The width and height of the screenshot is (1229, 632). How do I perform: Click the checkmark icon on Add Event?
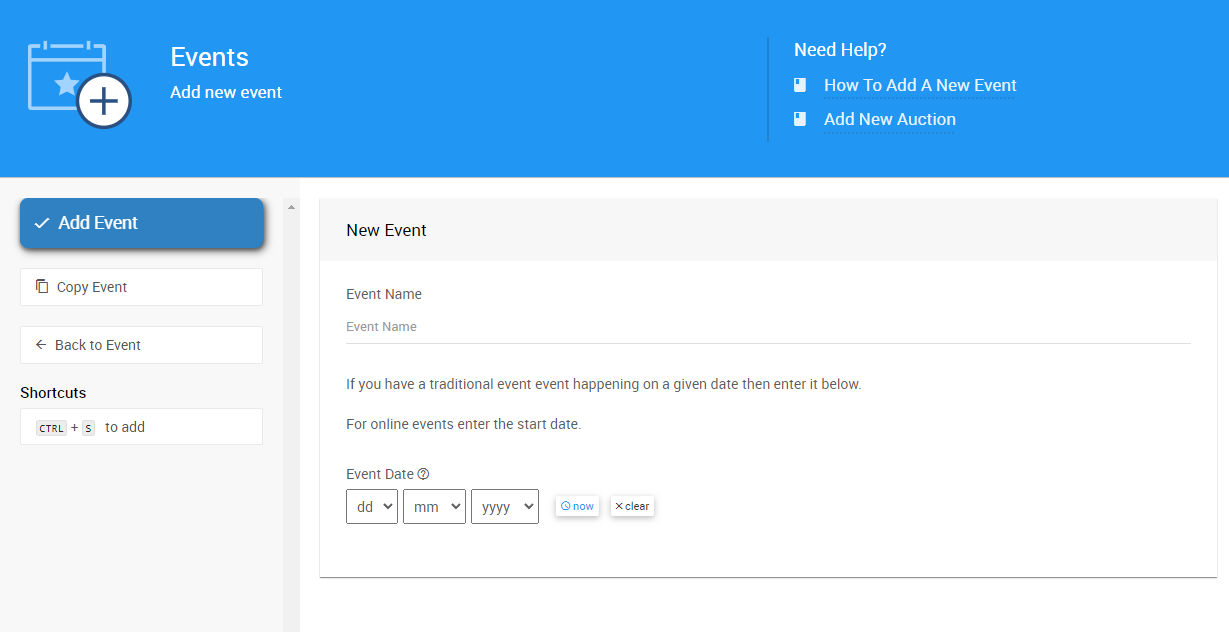[x=42, y=223]
